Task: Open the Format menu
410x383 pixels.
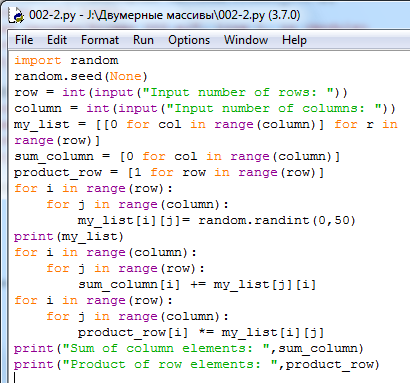Action: click(x=100, y=40)
